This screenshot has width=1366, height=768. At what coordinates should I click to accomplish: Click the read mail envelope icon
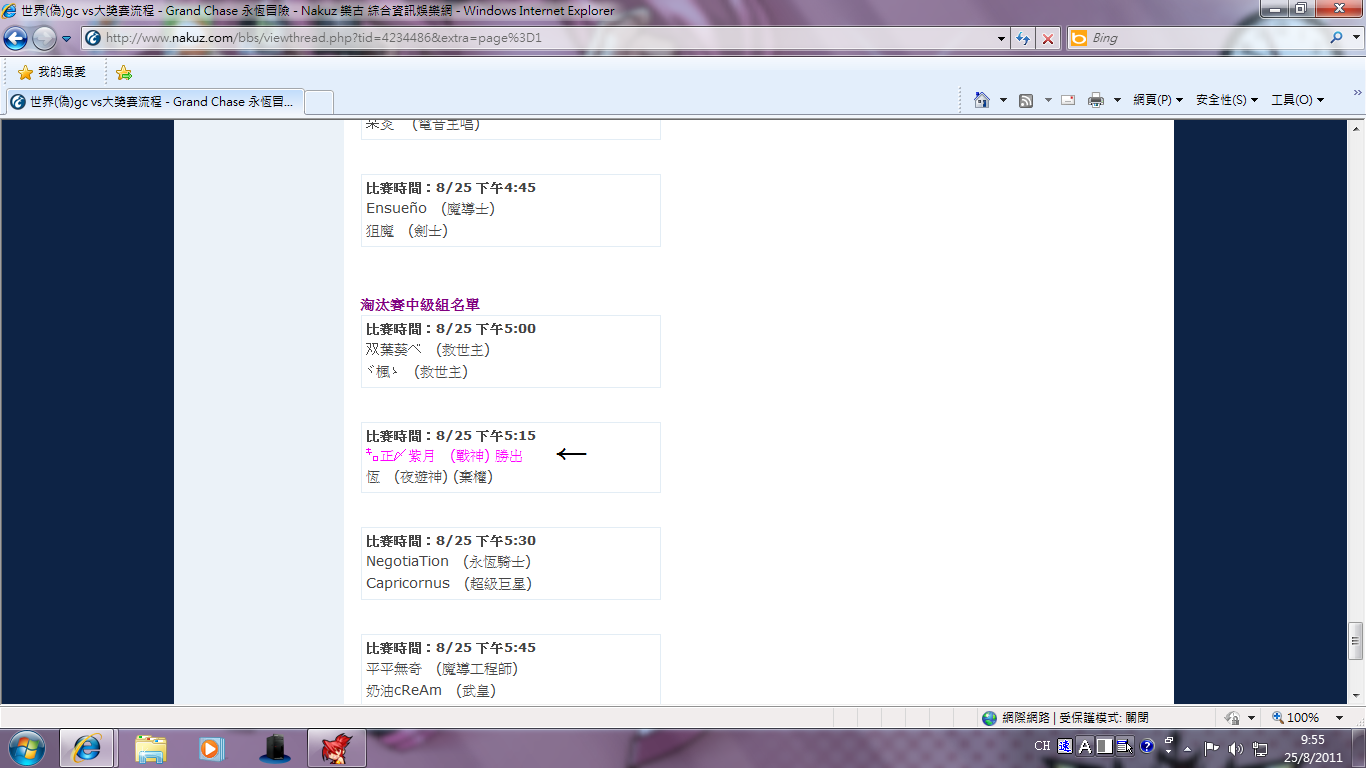(x=1068, y=100)
